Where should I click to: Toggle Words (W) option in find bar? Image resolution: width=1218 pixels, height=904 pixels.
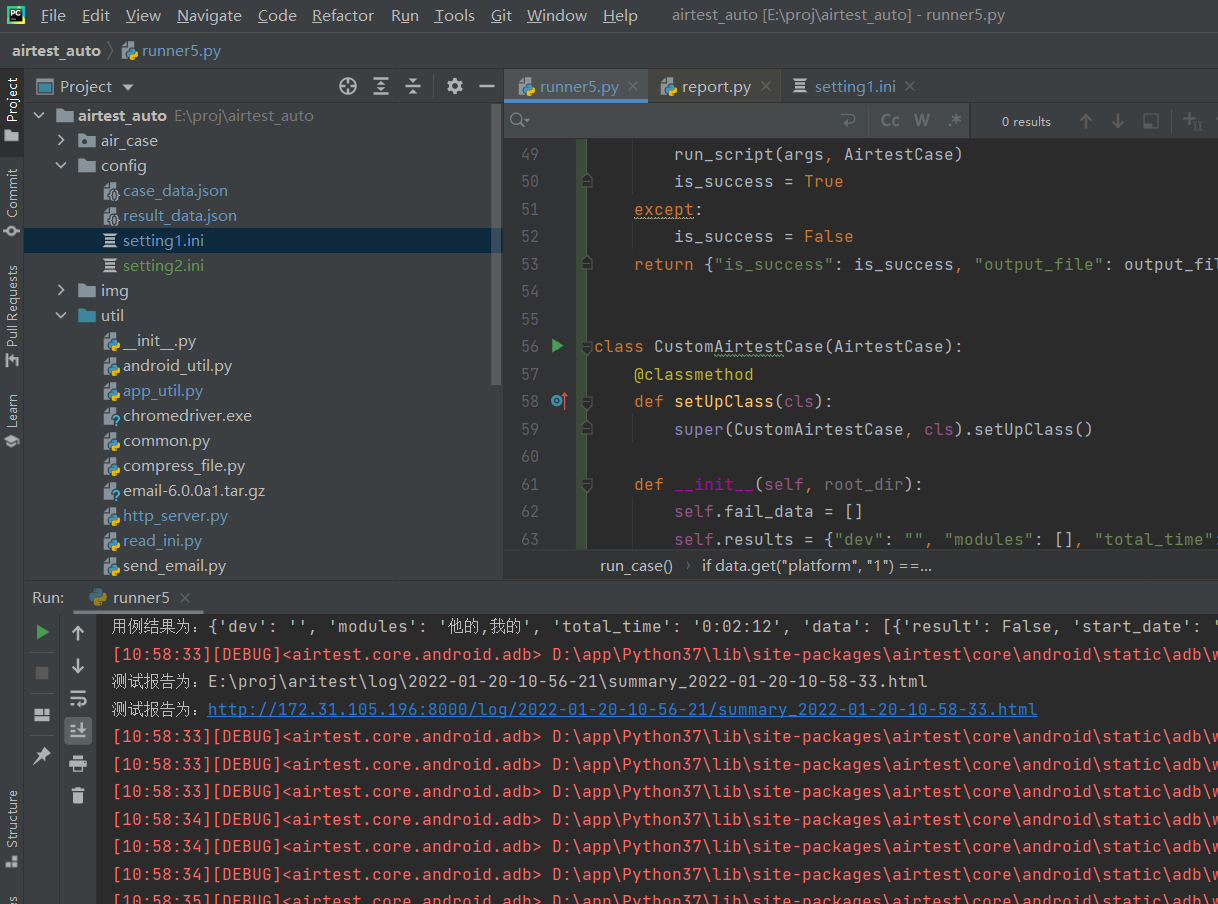point(922,121)
